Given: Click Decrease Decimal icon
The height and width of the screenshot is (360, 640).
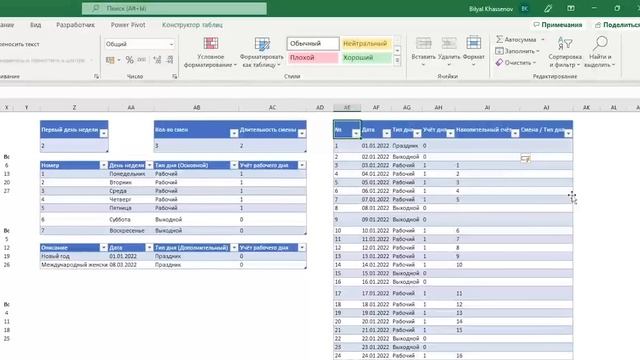Looking at the screenshot, I should pyautogui.click(x=170, y=60).
